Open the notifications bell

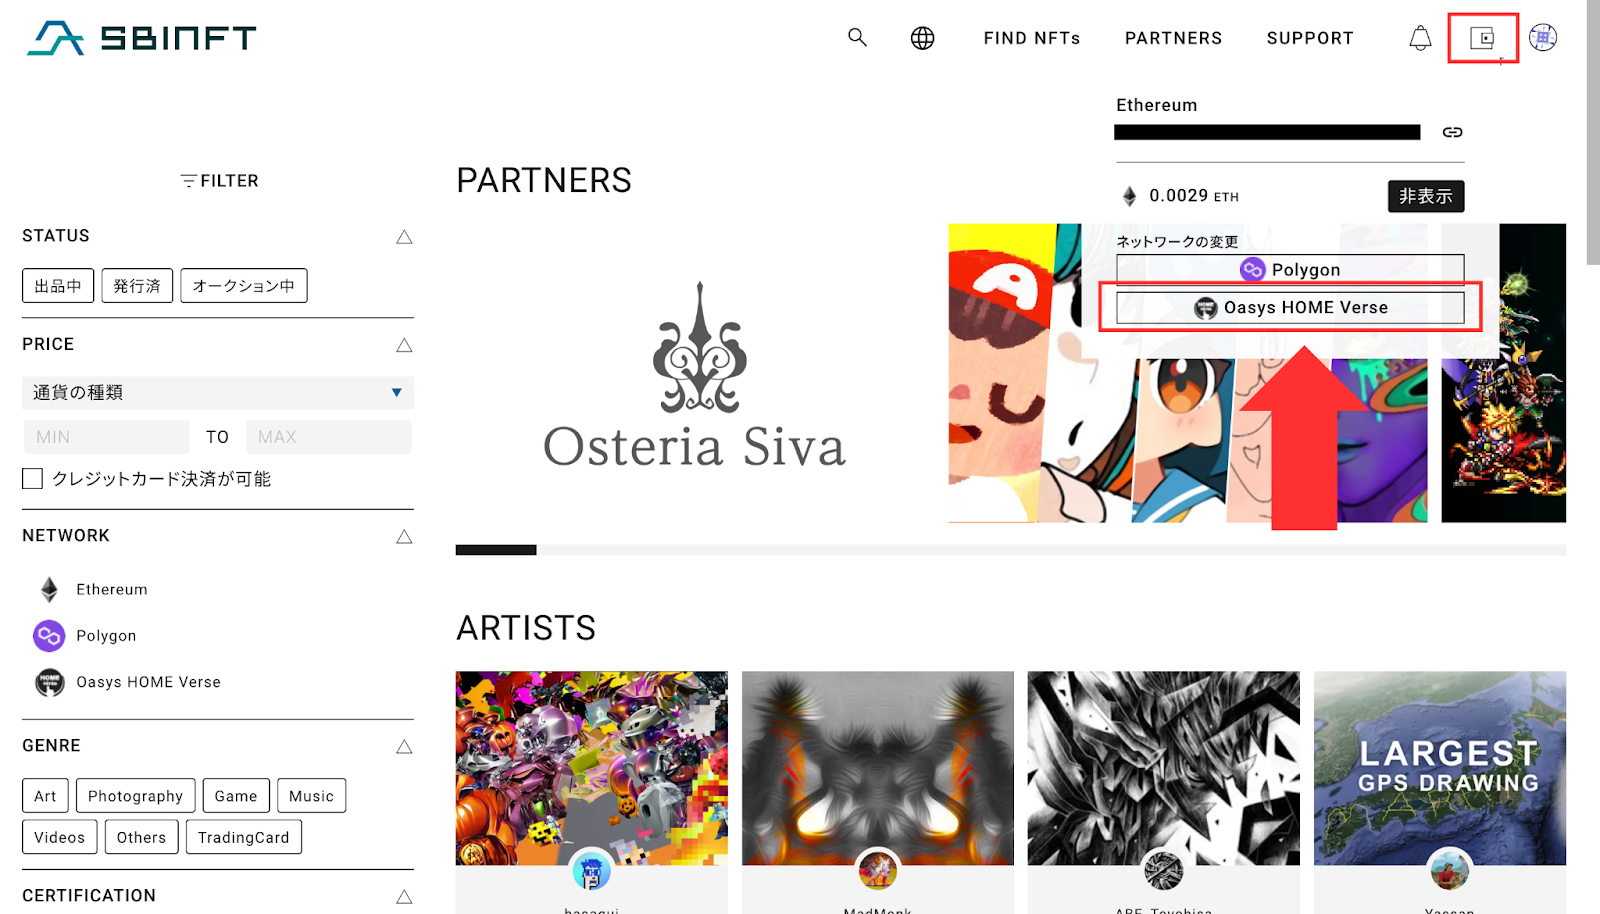coord(1420,38)
